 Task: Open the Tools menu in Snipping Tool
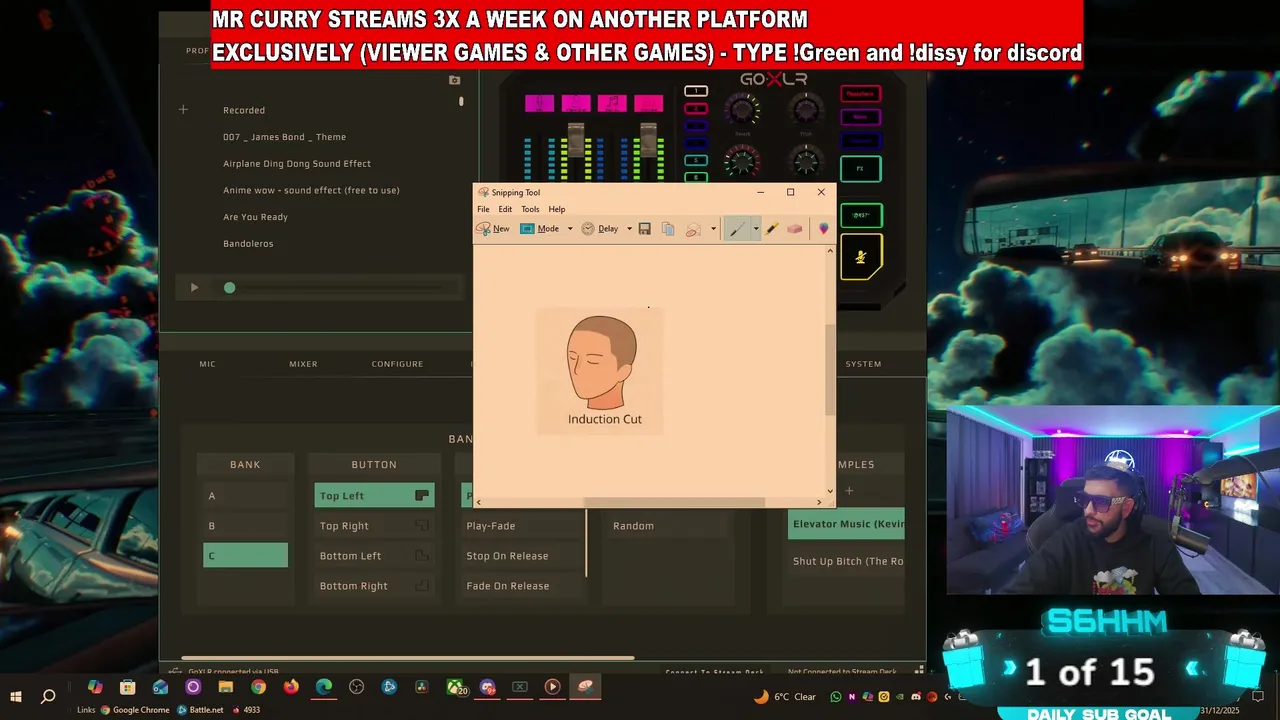[530, 209]
